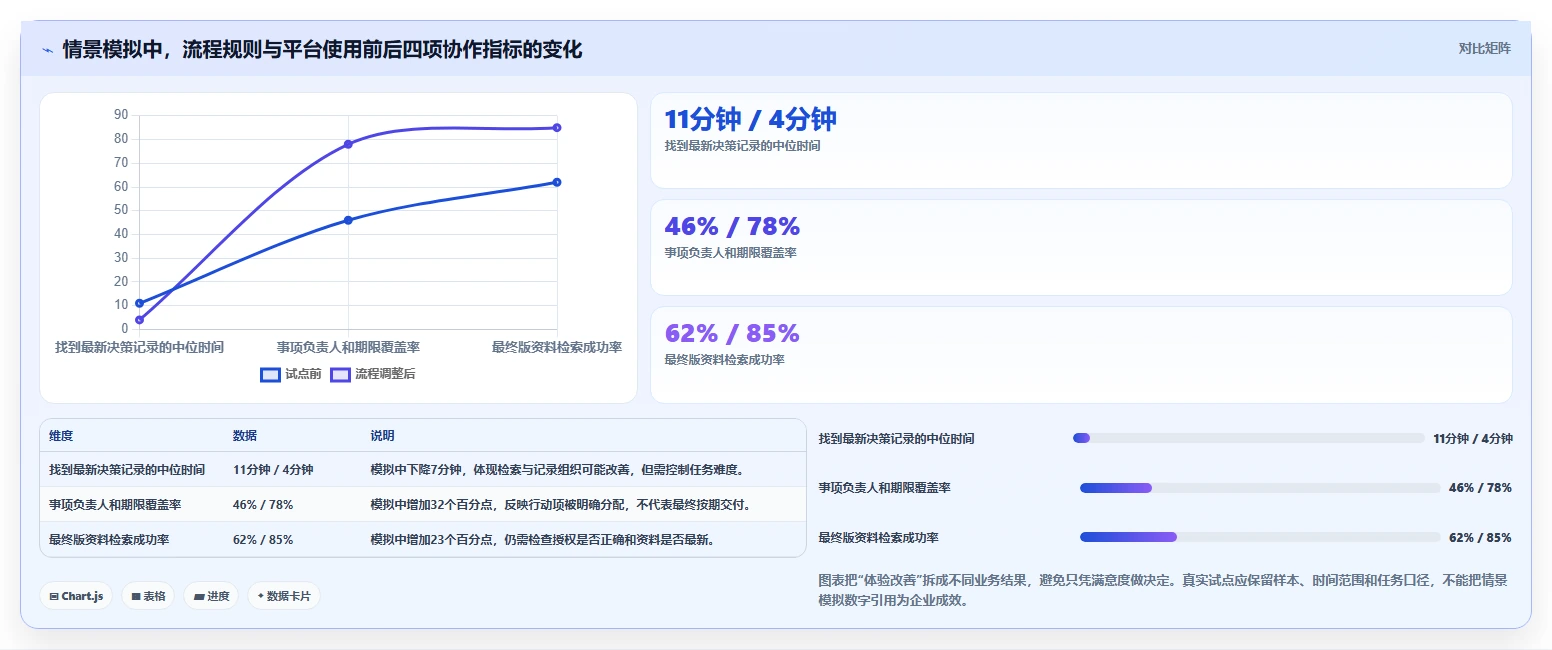The image size is (1552, 650).
Task: Open the 11分钟 / 4分钟 data card
Action: pyautogui.click(x=1081, y=141)
